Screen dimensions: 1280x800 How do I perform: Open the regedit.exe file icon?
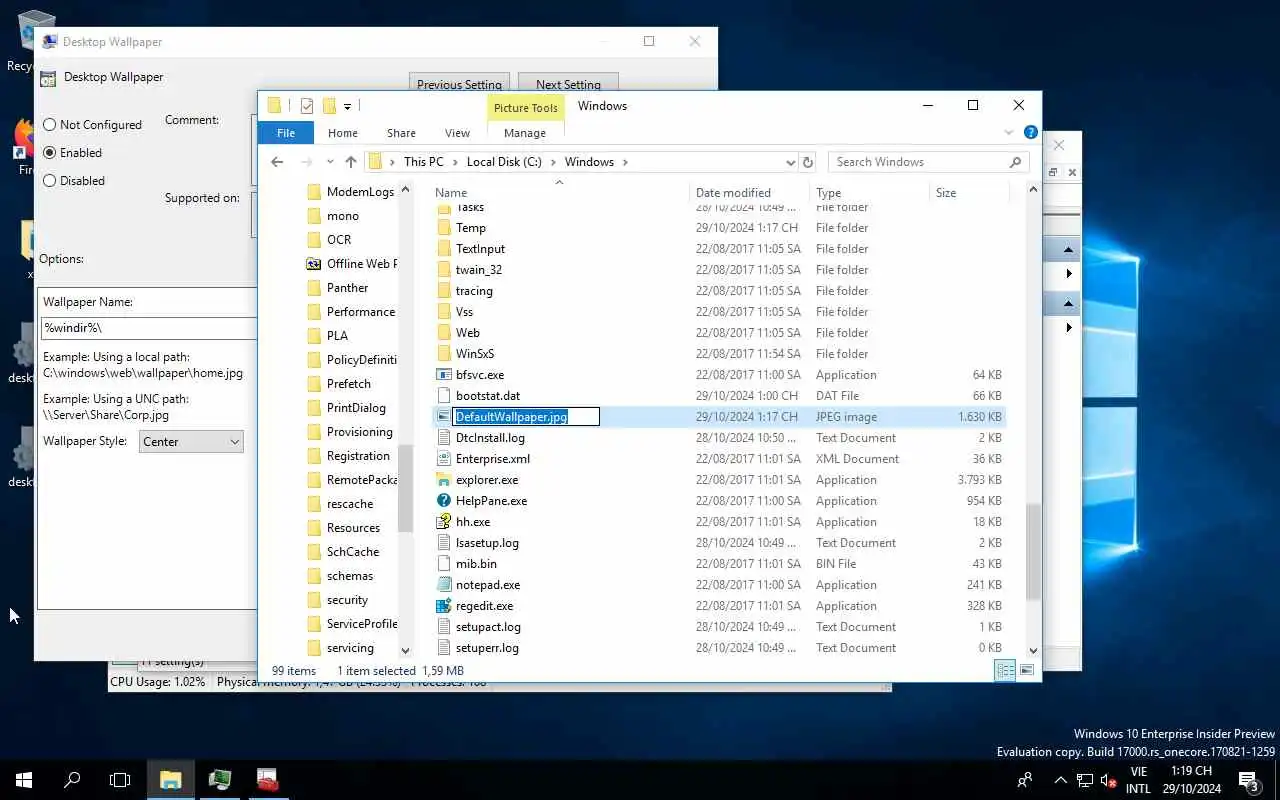[x=444, y=606]
